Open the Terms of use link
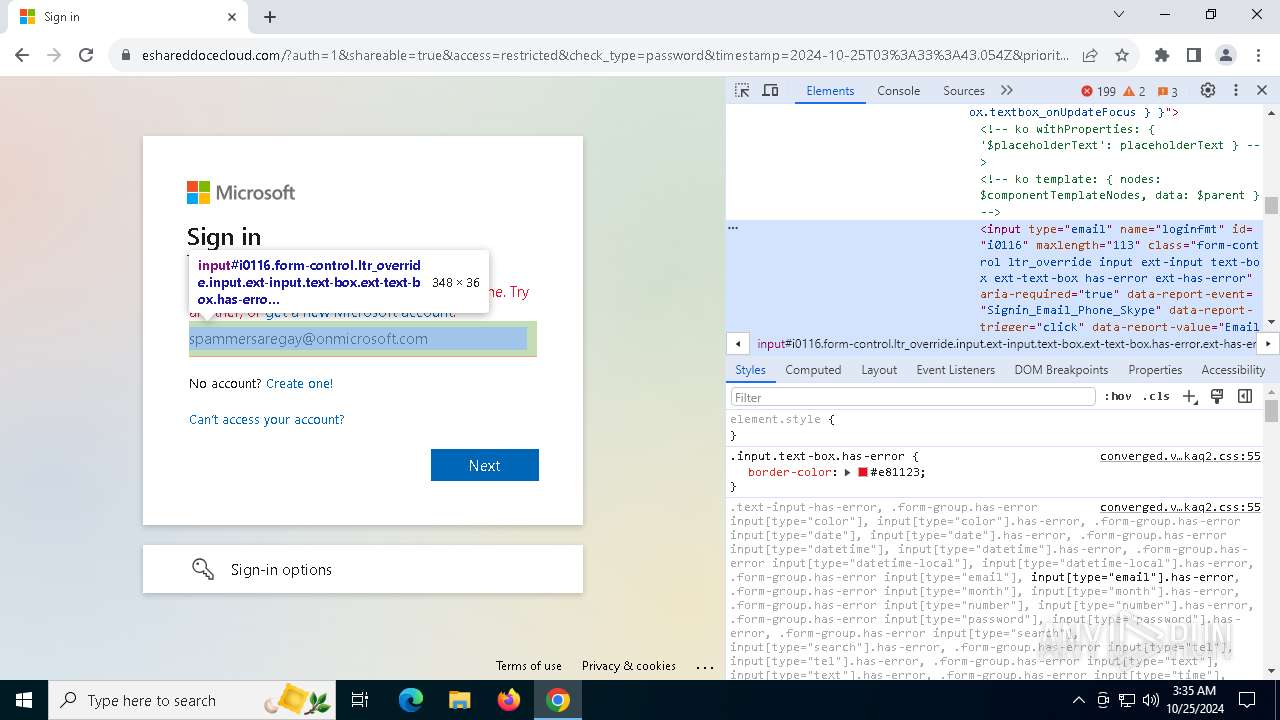 pyautogui.click(x=529, y=666)
